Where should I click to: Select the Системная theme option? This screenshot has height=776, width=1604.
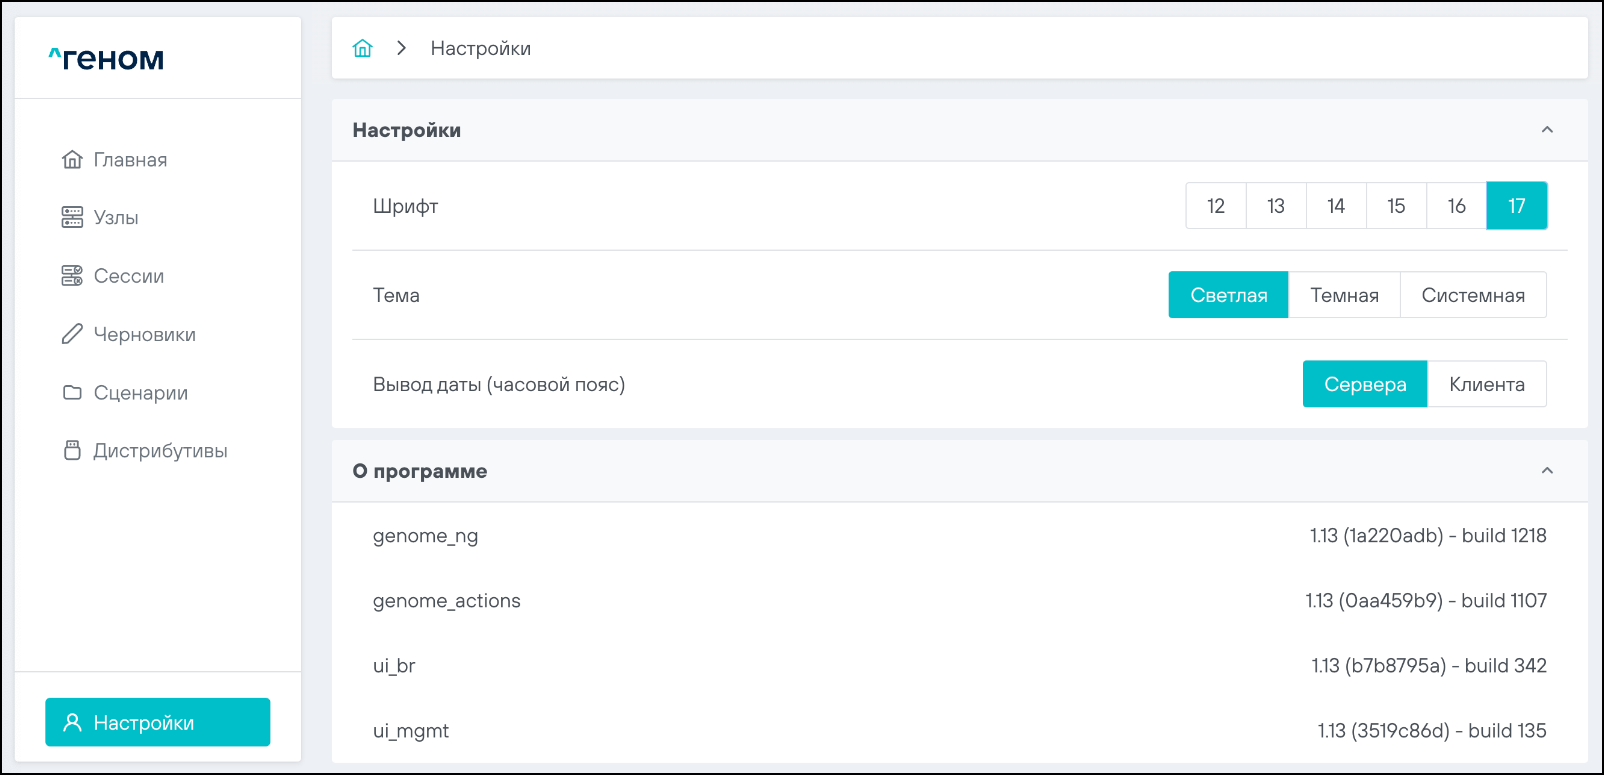pyautogui.click(x=1472, y=295)
